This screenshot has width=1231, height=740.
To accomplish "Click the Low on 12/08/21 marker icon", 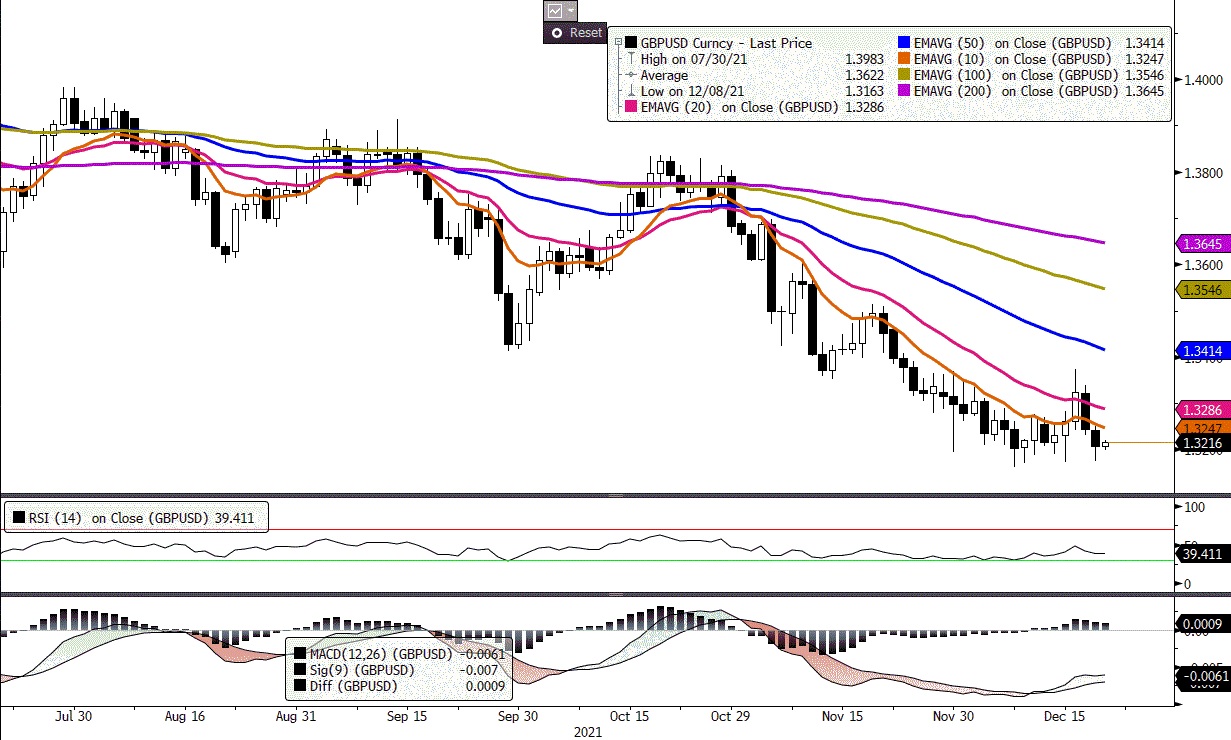I will click(x=630, y=91).
